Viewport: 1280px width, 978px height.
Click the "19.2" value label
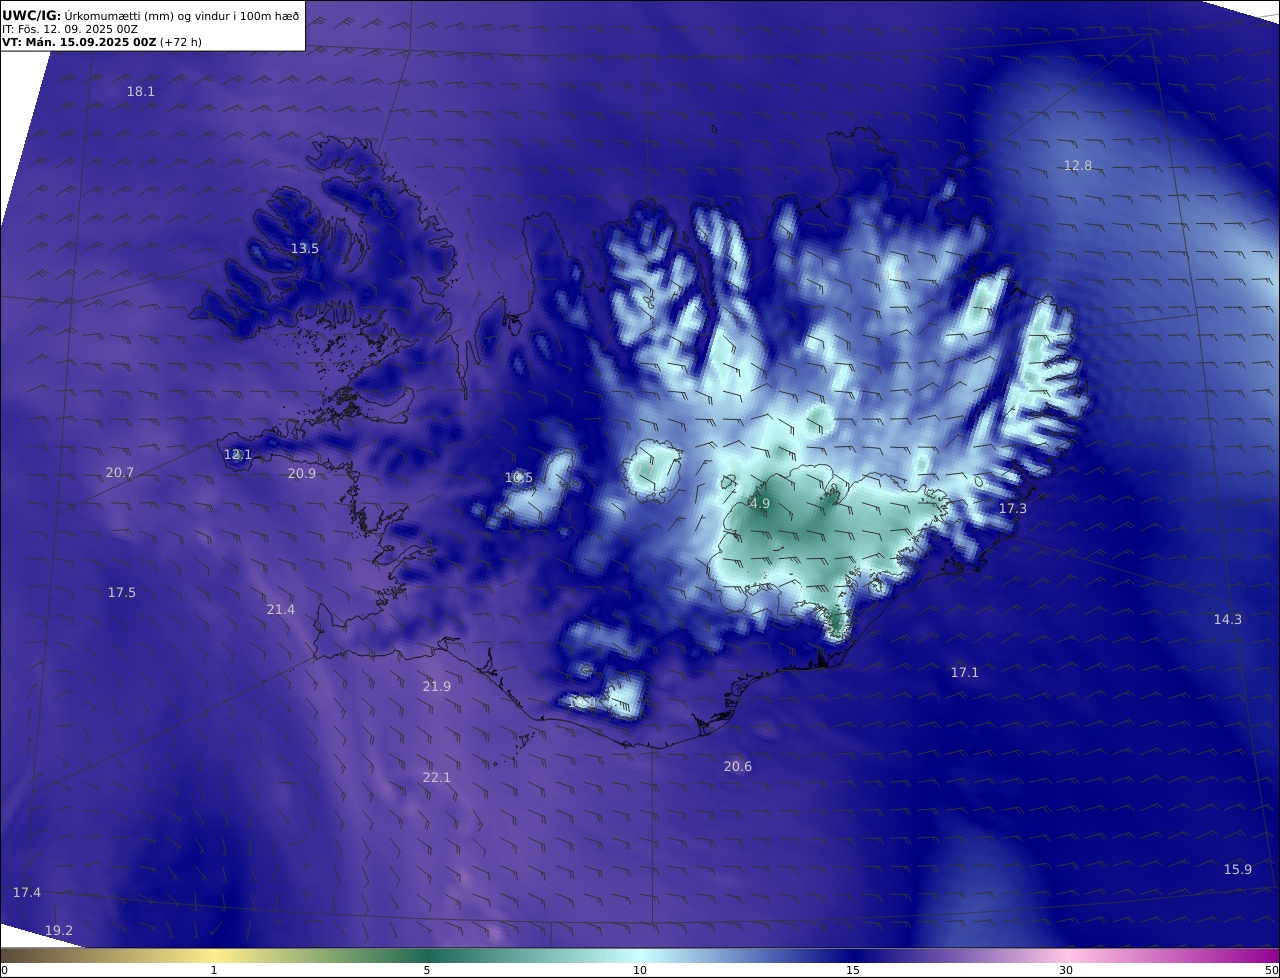pos(59,931)
